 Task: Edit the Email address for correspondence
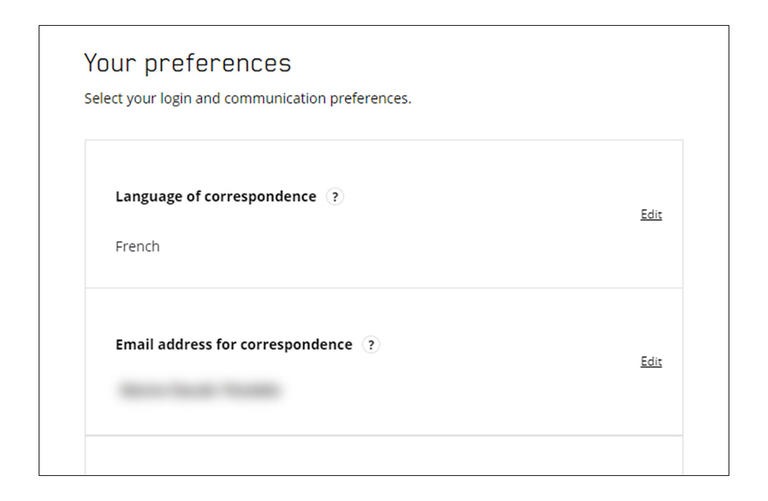coord(651,362)
